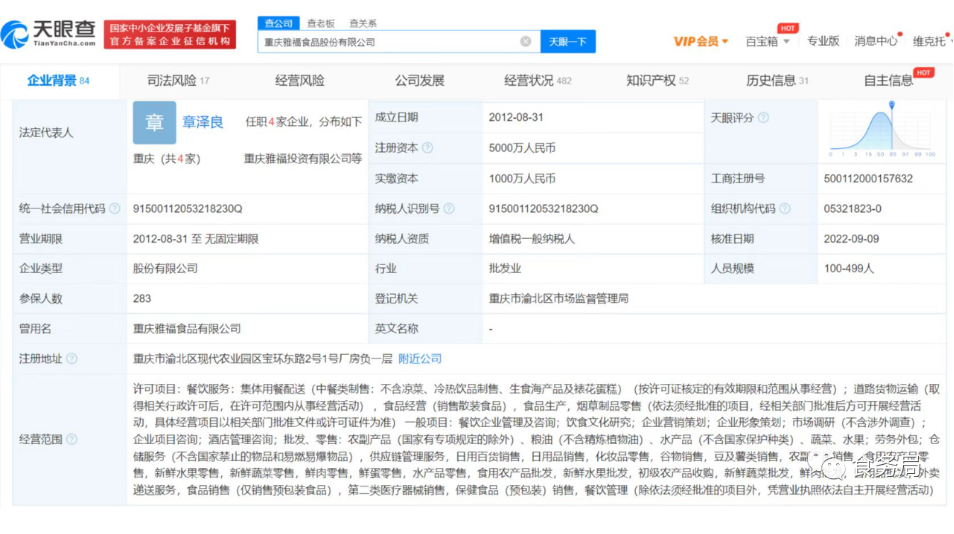Click the 章 avatar of the legal representative

(154, 123)
